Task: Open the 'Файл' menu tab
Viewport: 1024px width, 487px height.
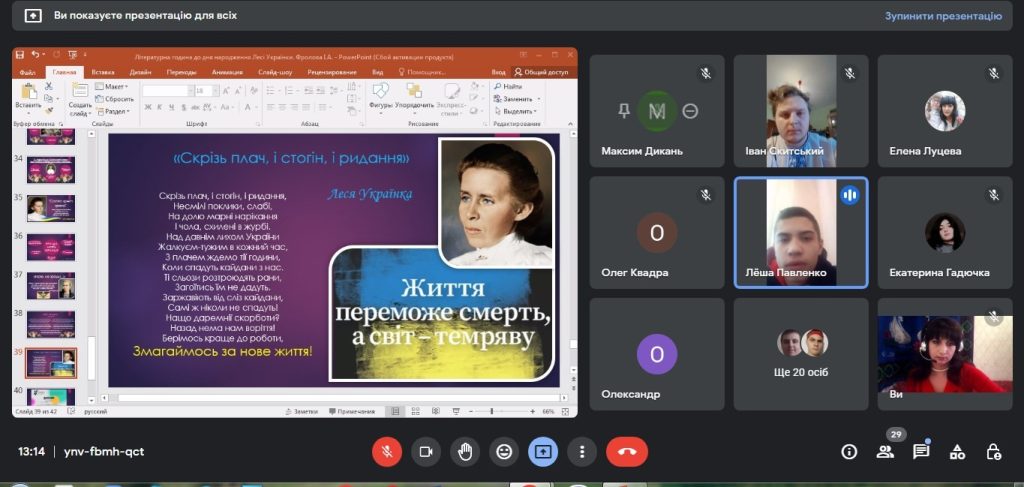Action: 27,72
